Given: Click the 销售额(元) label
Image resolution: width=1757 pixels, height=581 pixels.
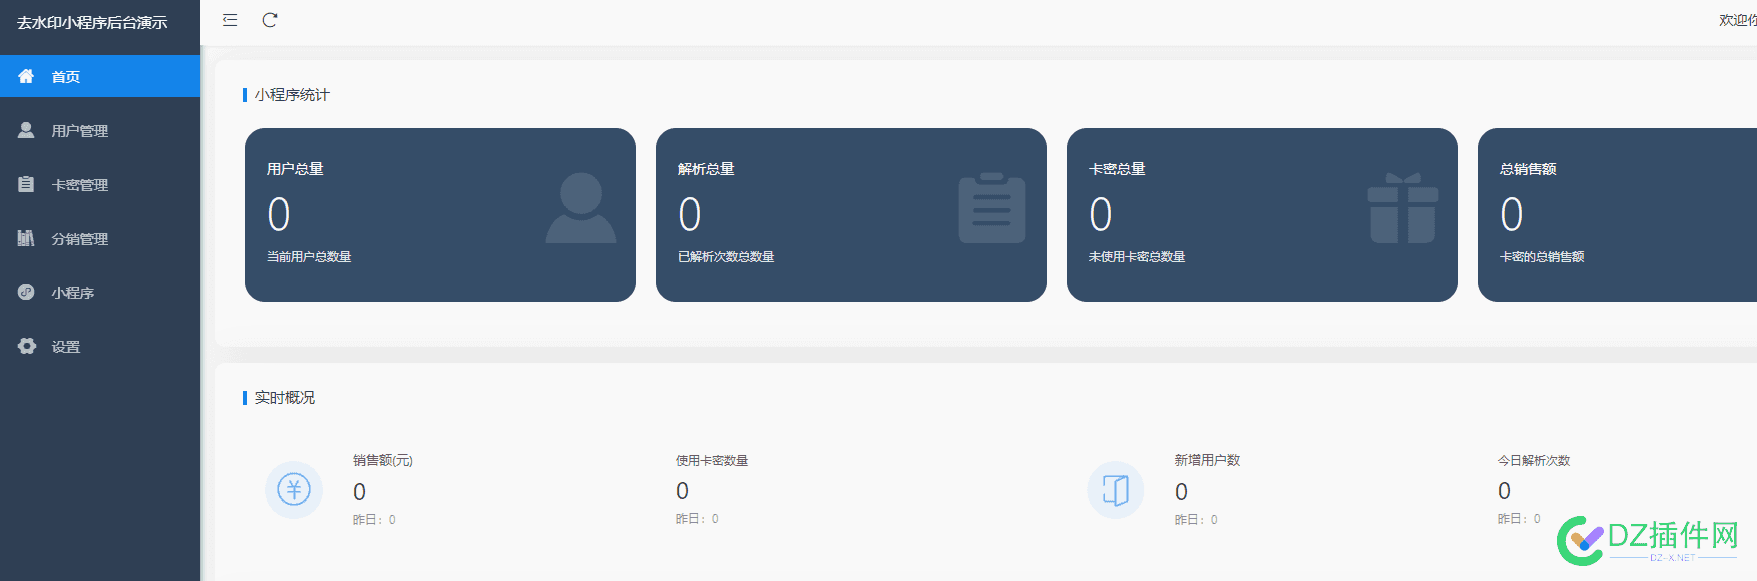Looking at the screenshot, I should (x=383, y=461).
